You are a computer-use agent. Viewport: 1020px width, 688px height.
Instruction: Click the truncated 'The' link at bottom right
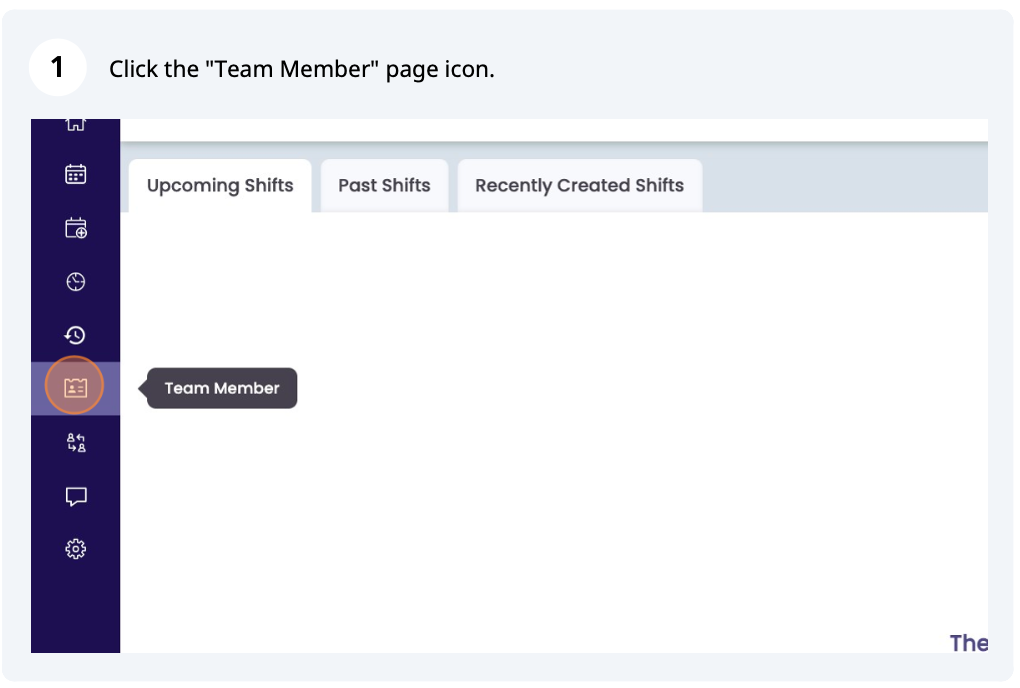pos(968,643)
